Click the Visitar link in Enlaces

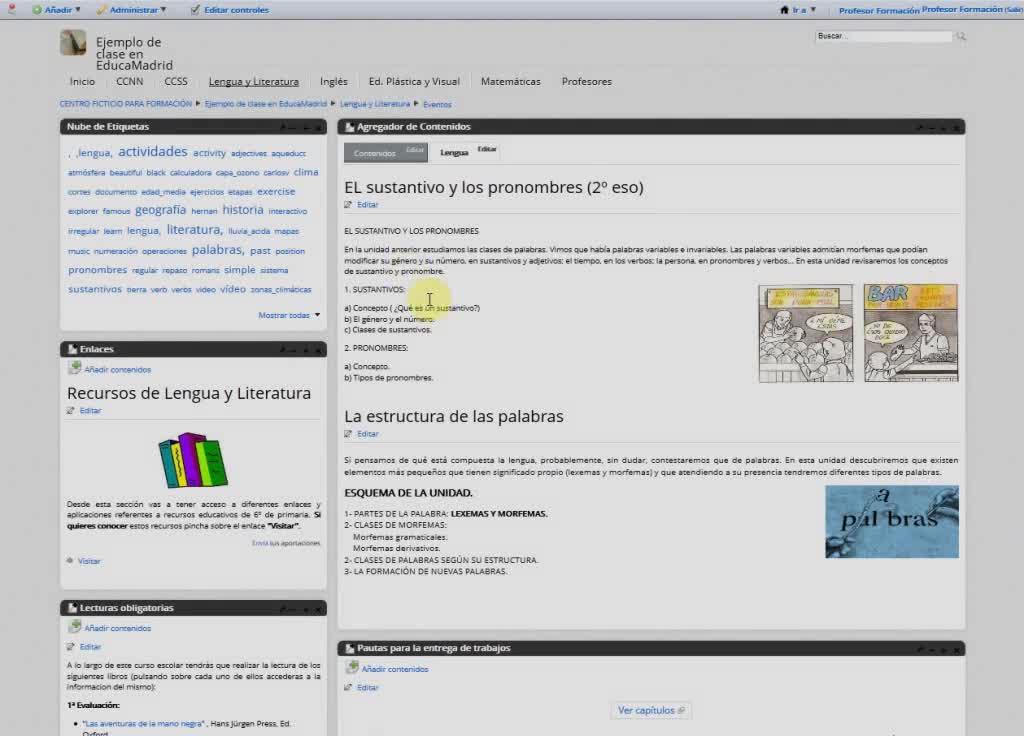[x=89, y=561]
